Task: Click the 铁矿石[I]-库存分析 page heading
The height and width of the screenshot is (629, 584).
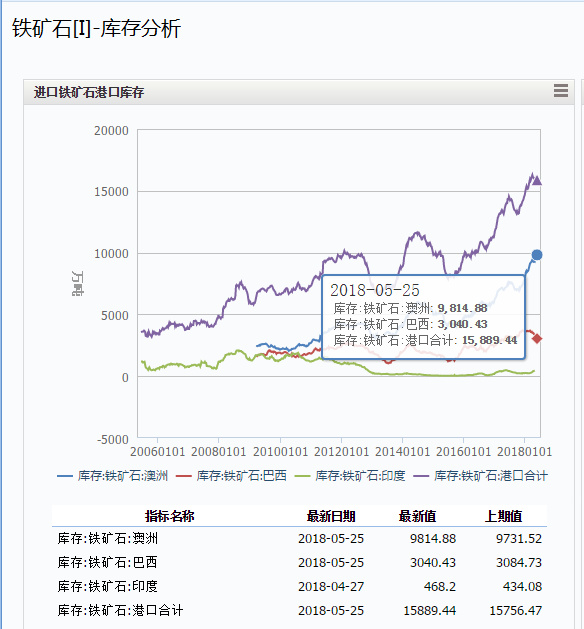Action: [x=96, y=28]
